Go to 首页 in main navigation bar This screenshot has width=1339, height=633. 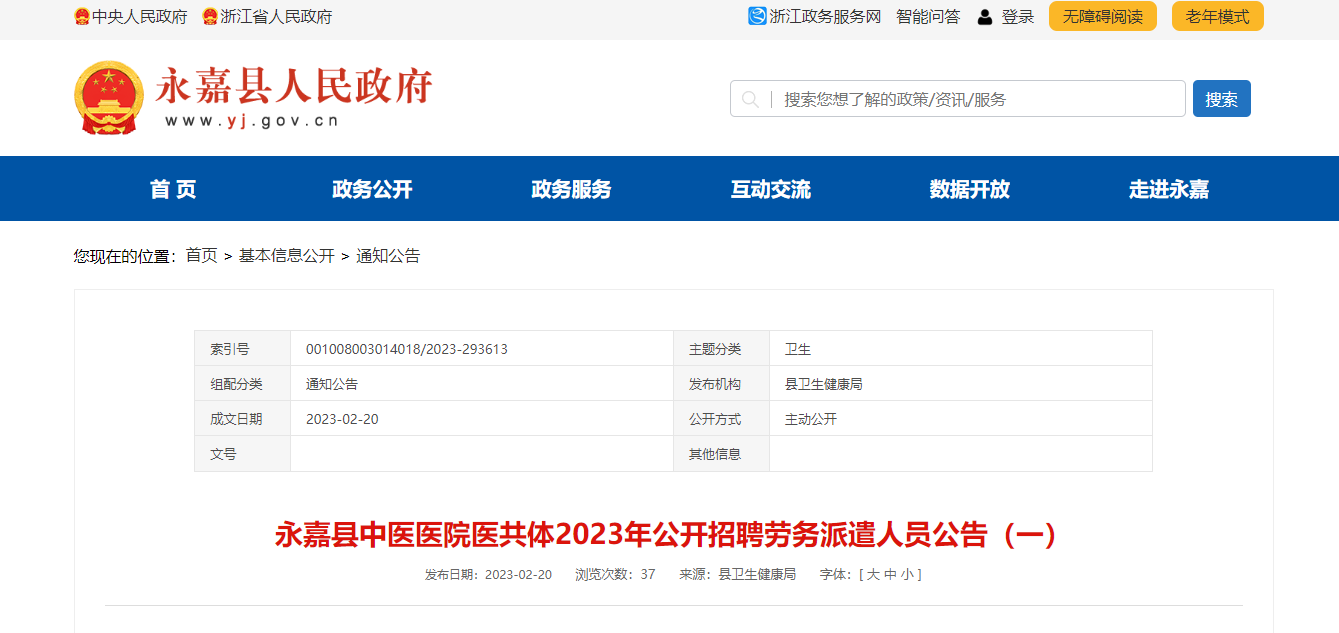173,189
